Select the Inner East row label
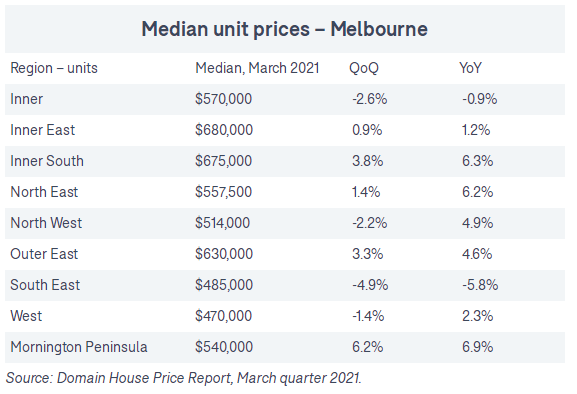 point(42,130)
